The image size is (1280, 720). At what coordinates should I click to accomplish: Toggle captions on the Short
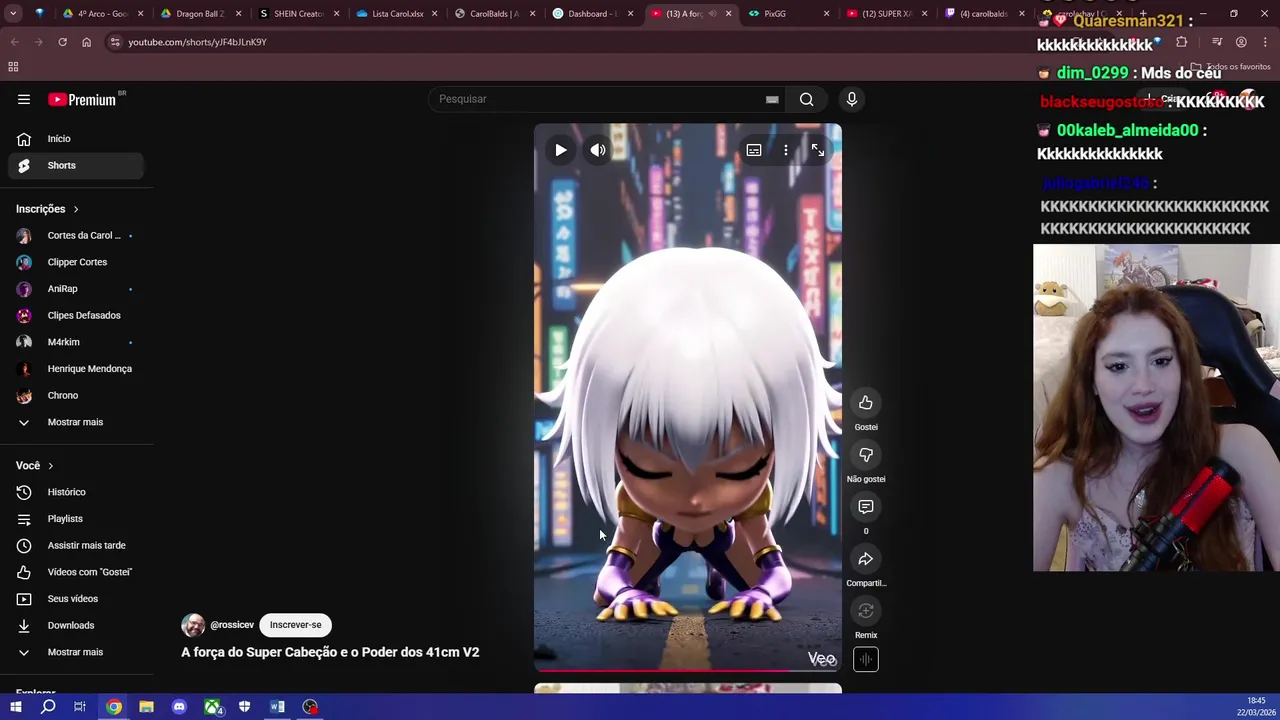[754, 150]
